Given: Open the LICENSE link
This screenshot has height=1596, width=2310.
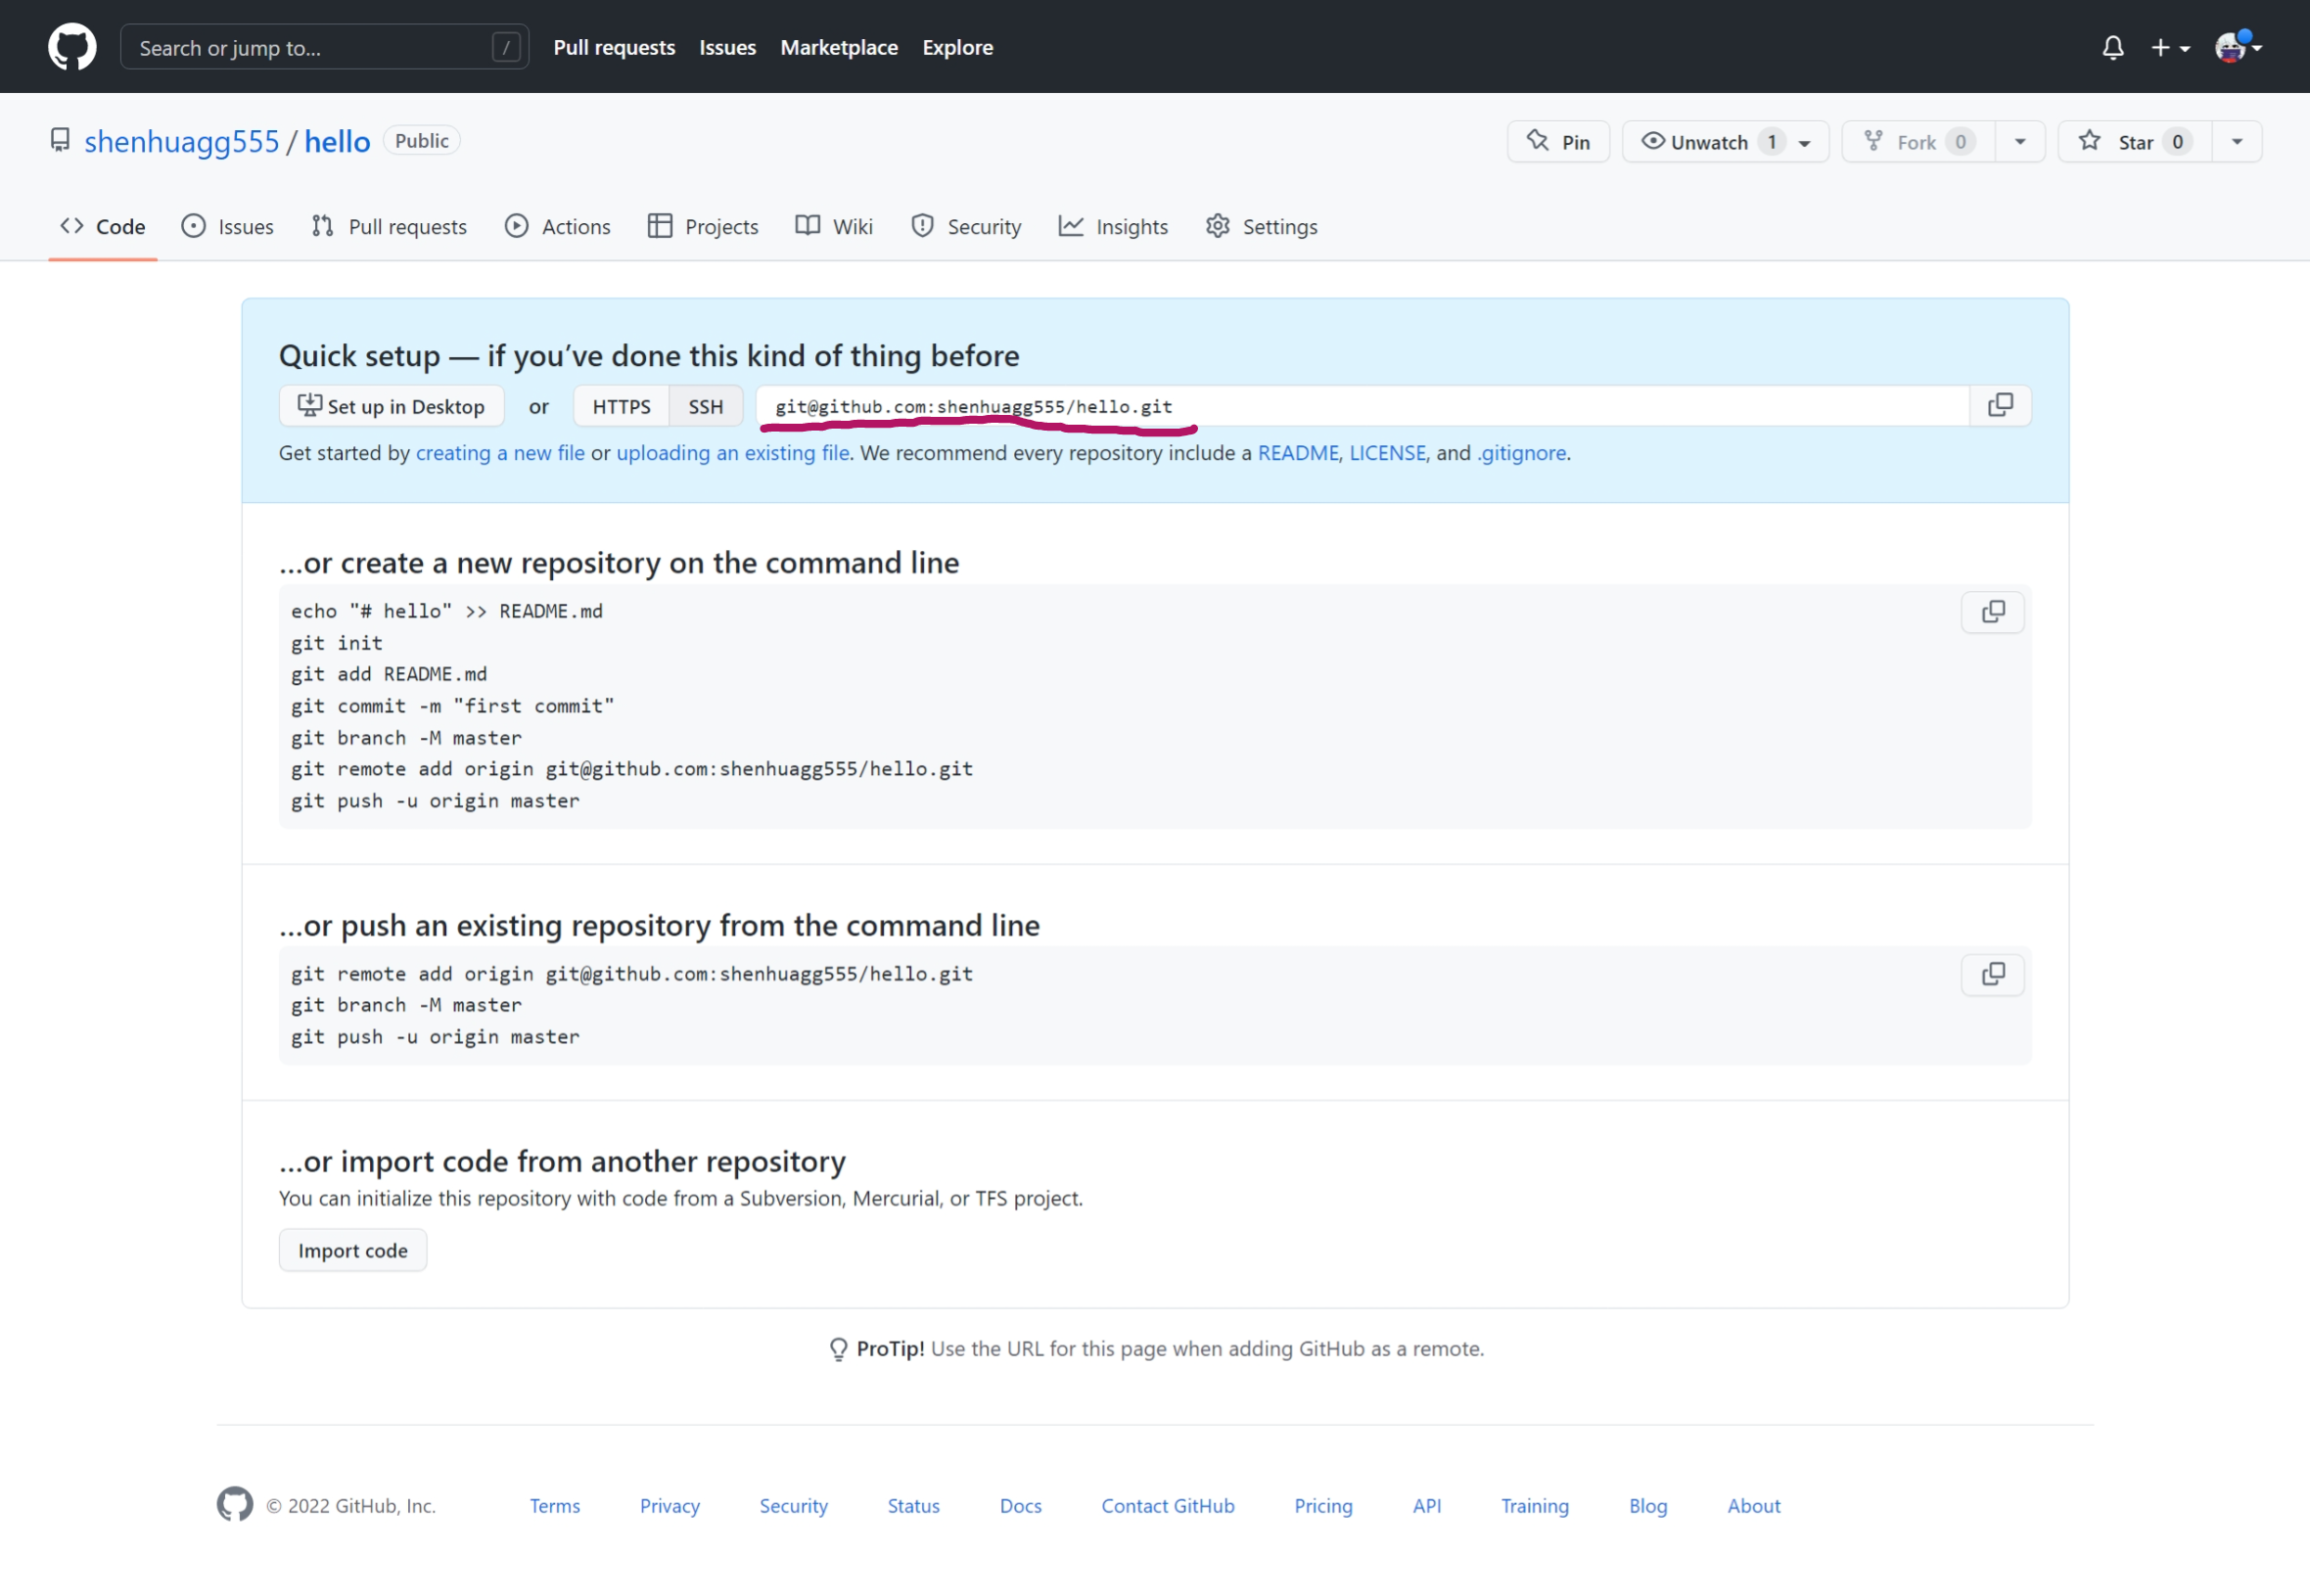Looking at the screenshot, I should pyautogui.click(x=1388, y=453).
